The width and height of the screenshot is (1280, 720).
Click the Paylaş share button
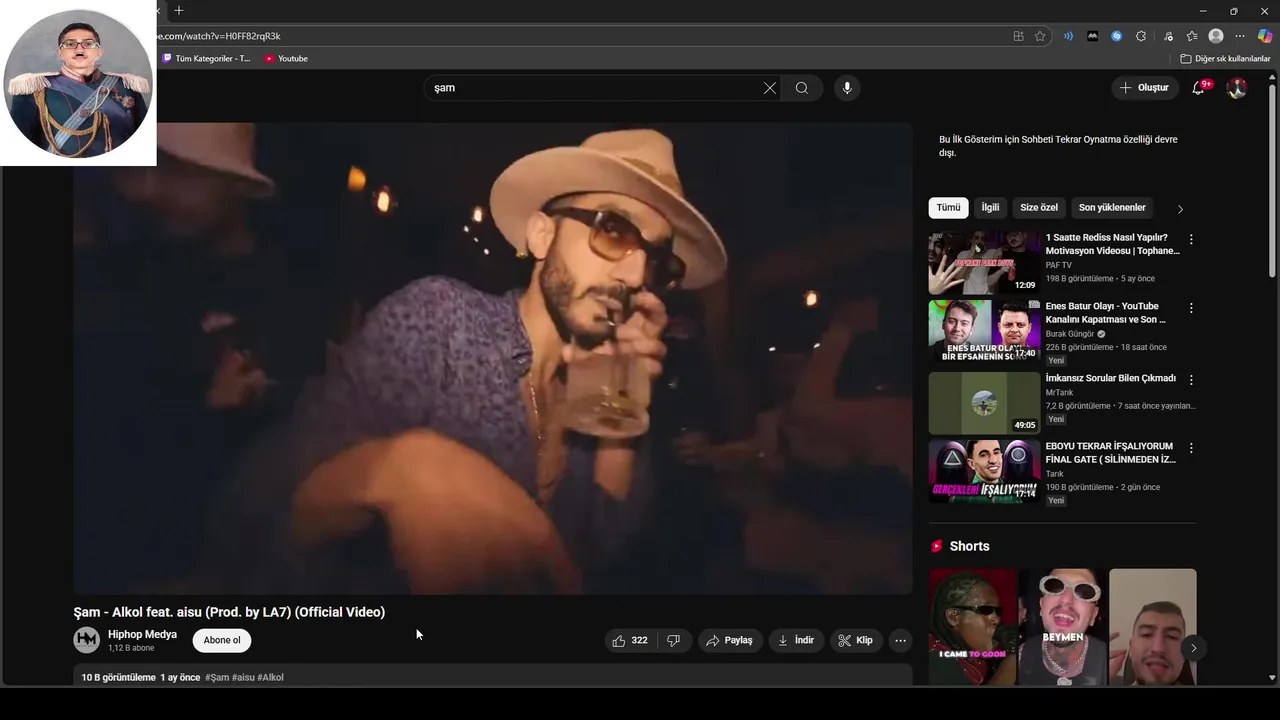[729, 641]
